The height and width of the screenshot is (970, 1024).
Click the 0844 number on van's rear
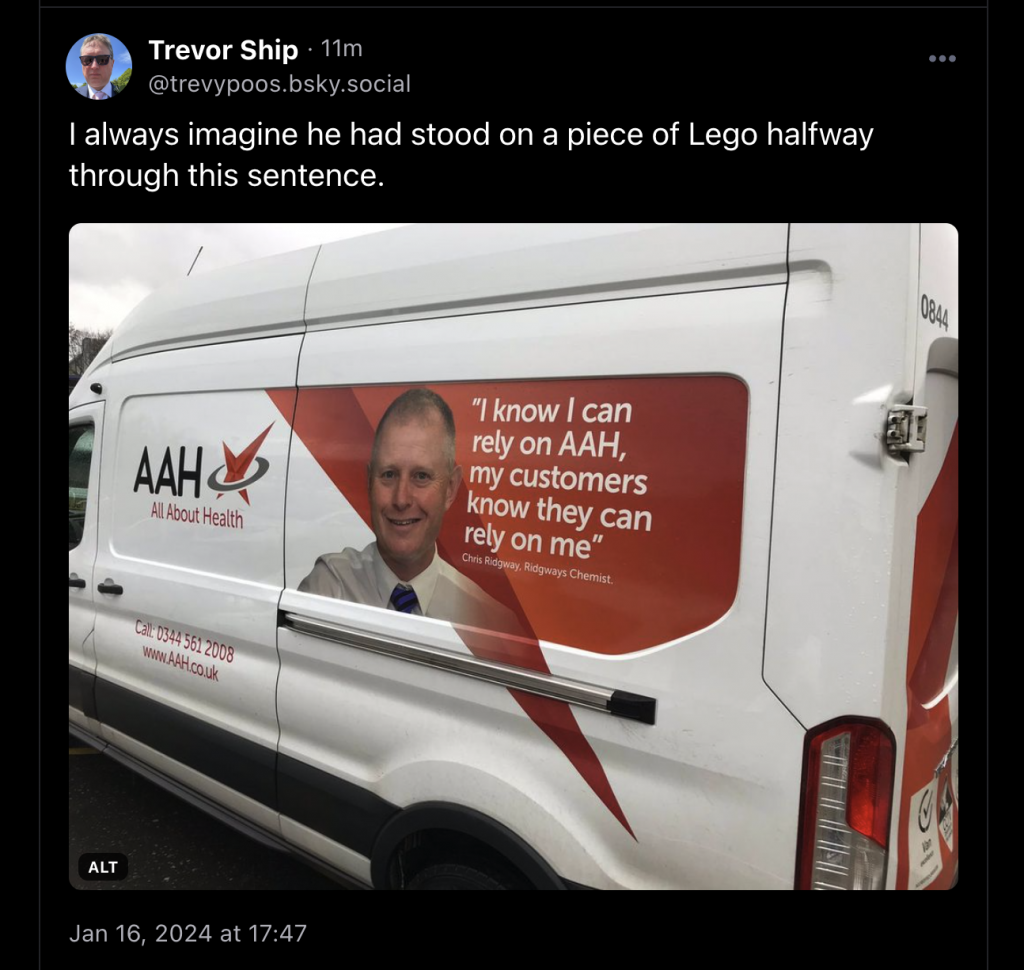(934, 313)
